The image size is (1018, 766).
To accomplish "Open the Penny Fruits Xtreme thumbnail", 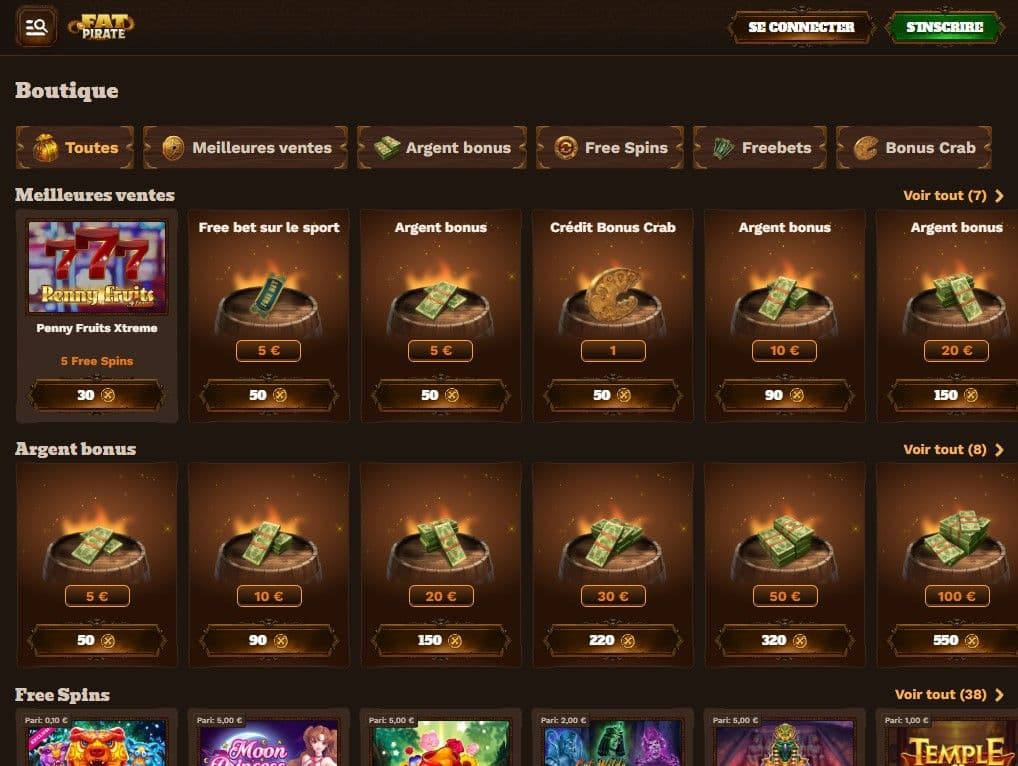I will tap(97, 267).
